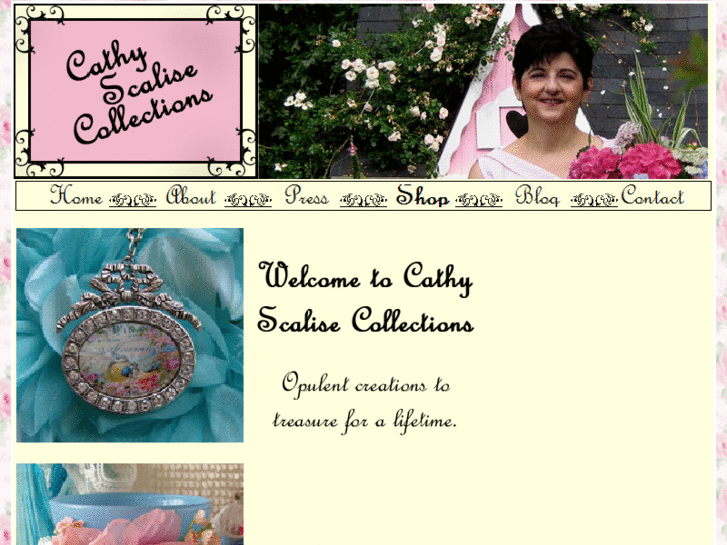Screen dimensions: 727x545
Task: Go to the About page
Action: tap(191, 195)
